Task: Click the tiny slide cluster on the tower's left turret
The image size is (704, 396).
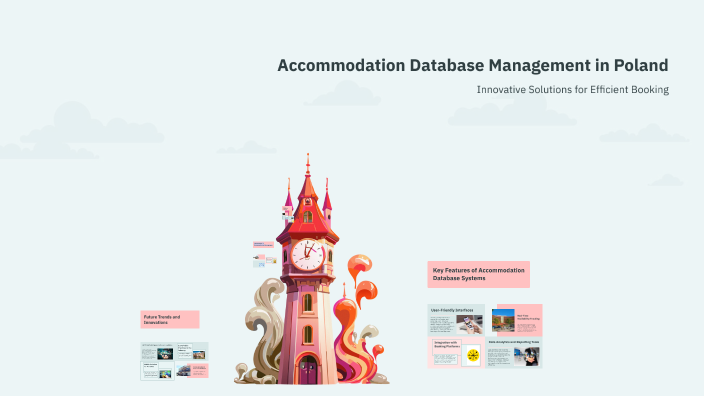Action: pyautogui.click(x=287, y=213)
